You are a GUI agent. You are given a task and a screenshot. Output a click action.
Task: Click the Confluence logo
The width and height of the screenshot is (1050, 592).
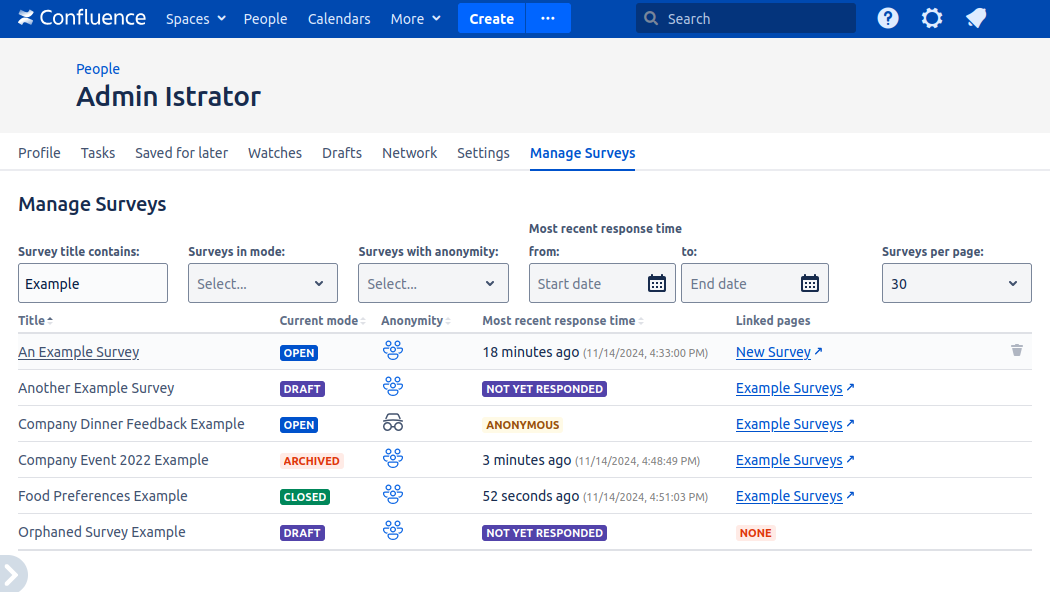pos(82,18)
